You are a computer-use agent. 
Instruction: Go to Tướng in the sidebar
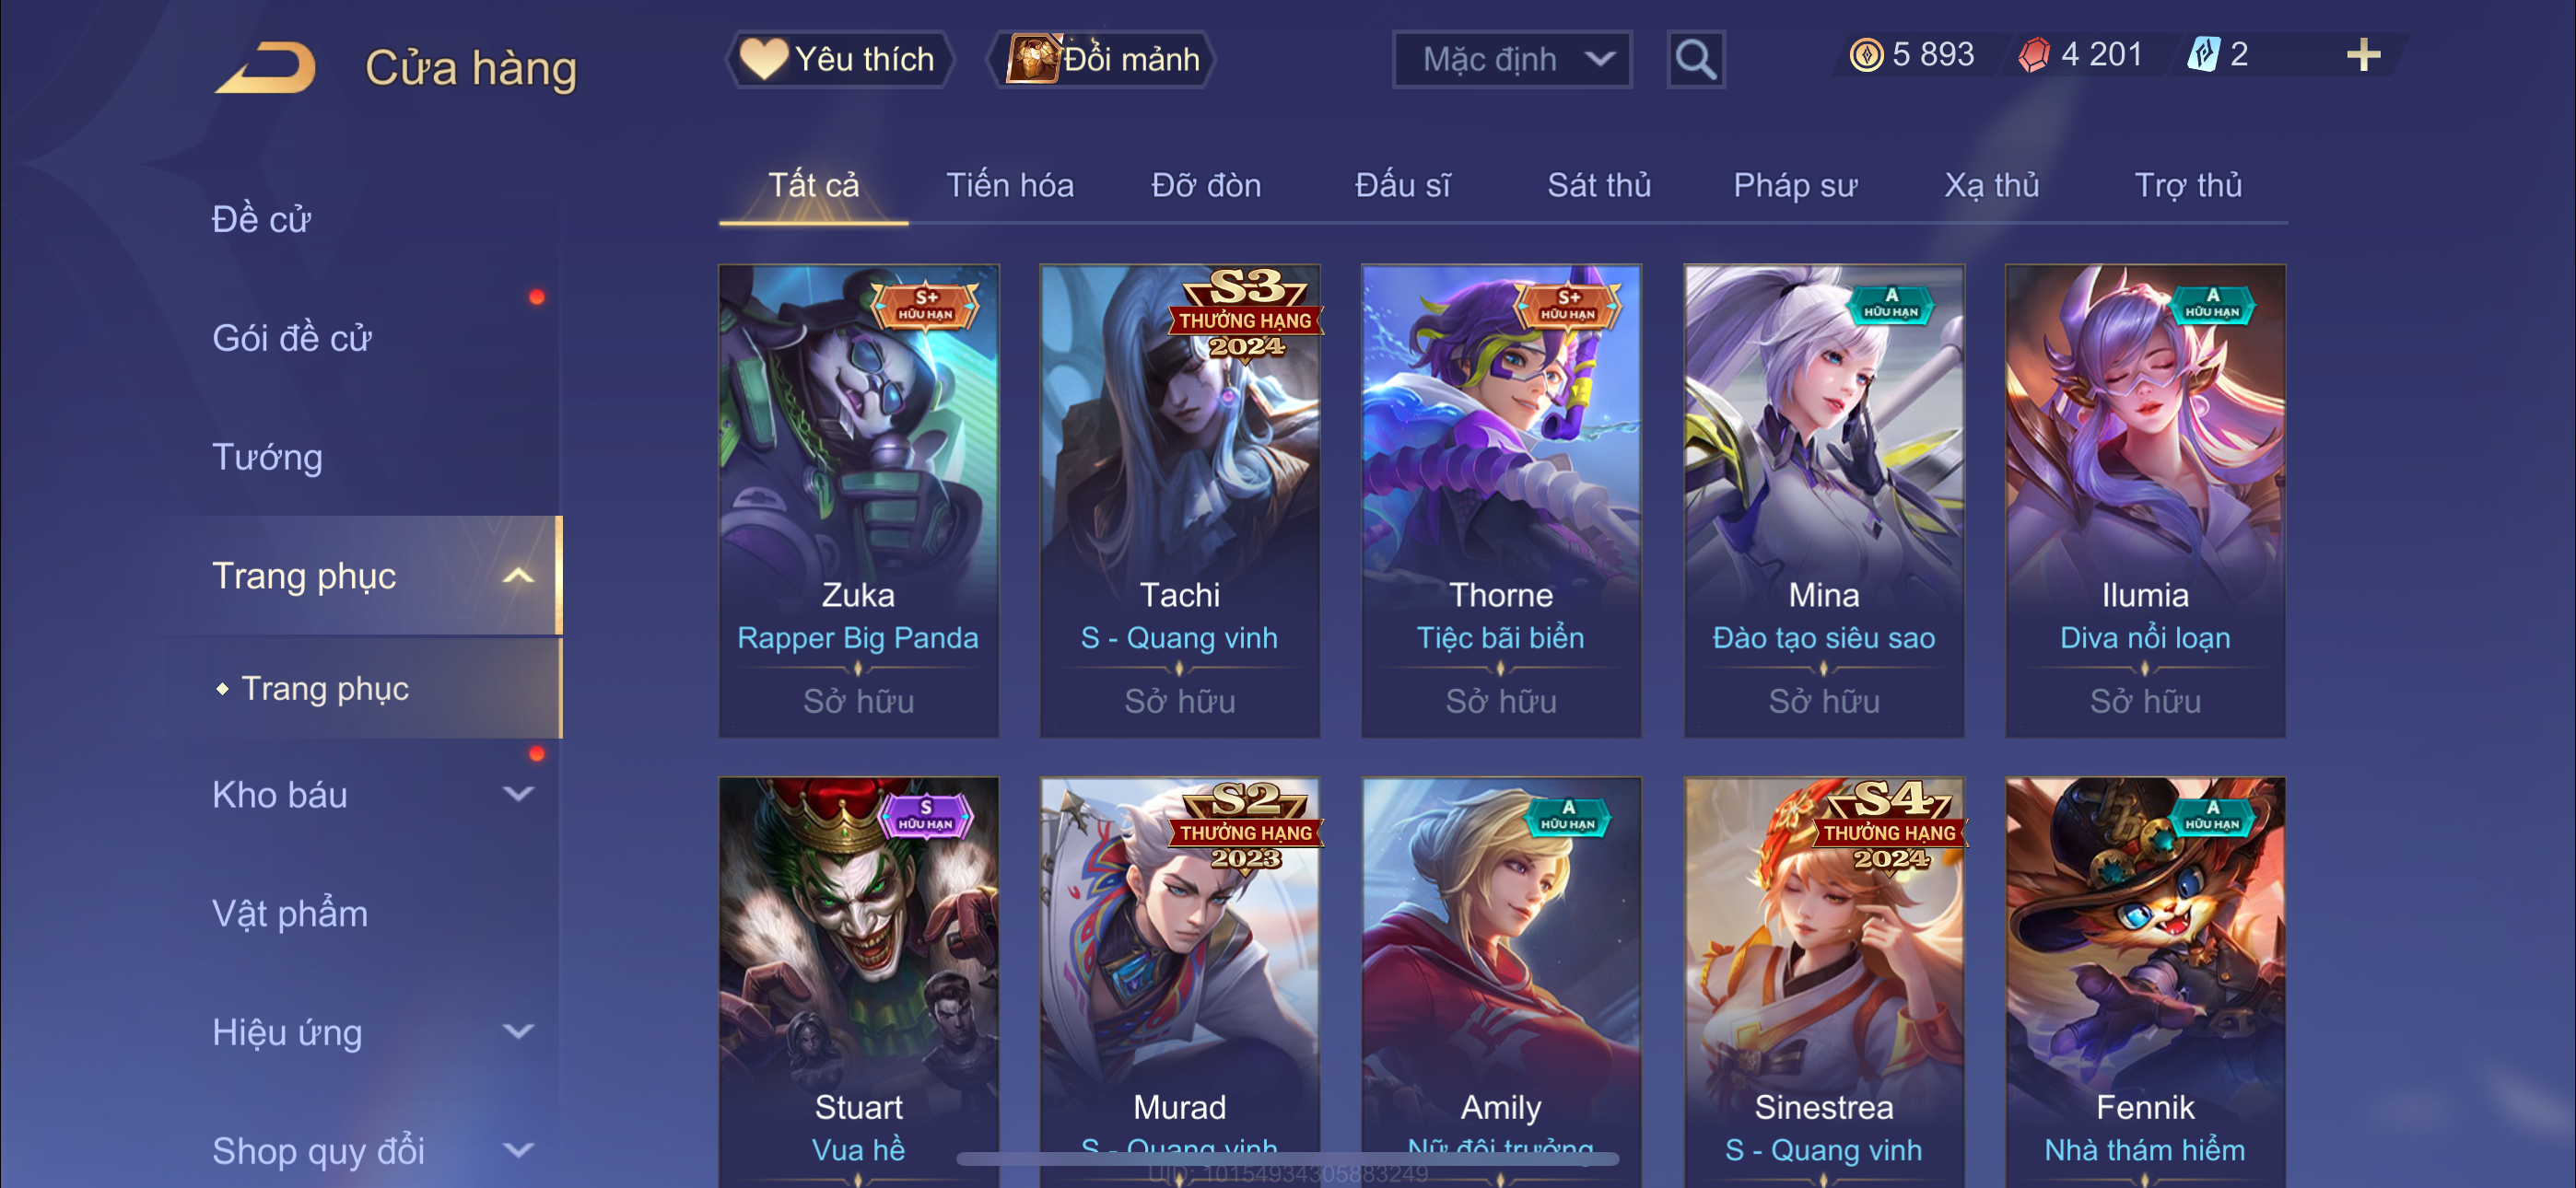pyautogui.click(x=267, y=457)
